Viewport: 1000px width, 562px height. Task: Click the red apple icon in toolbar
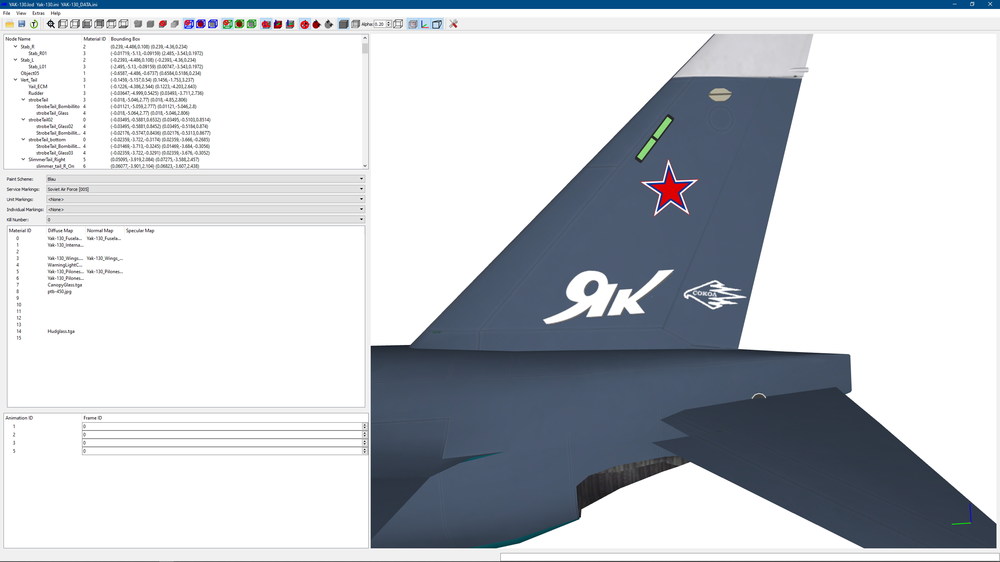tap(316, 24)
